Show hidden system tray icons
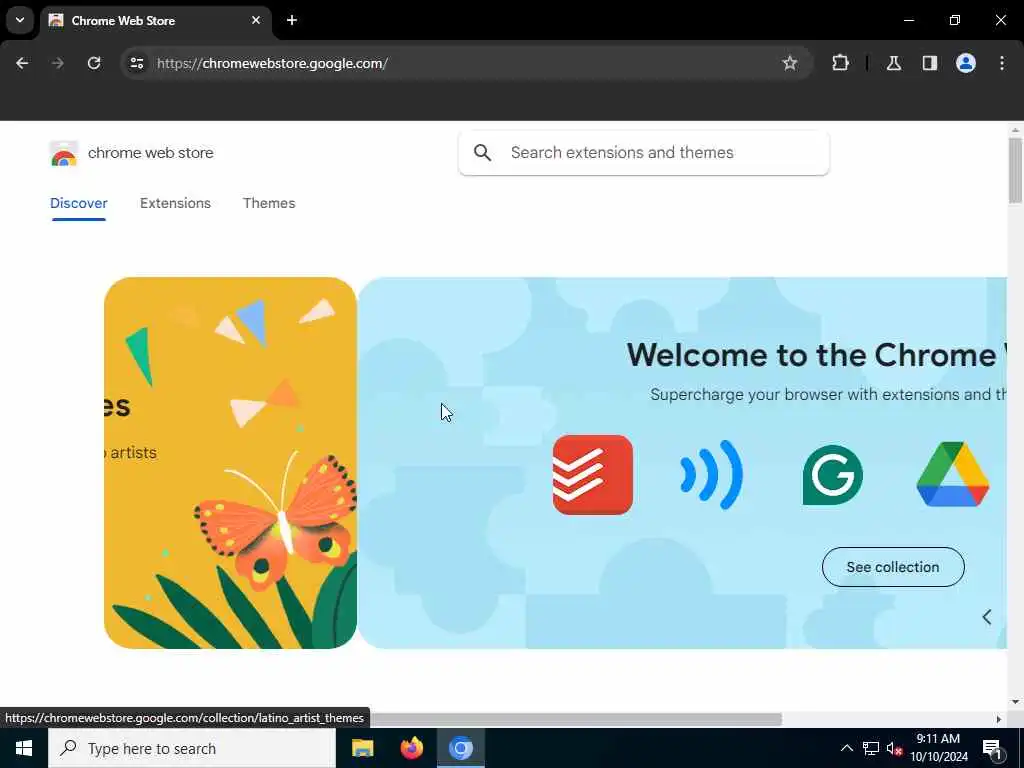Image resolution: width=1024 pixels, height=768 pixels. point(846,748)
